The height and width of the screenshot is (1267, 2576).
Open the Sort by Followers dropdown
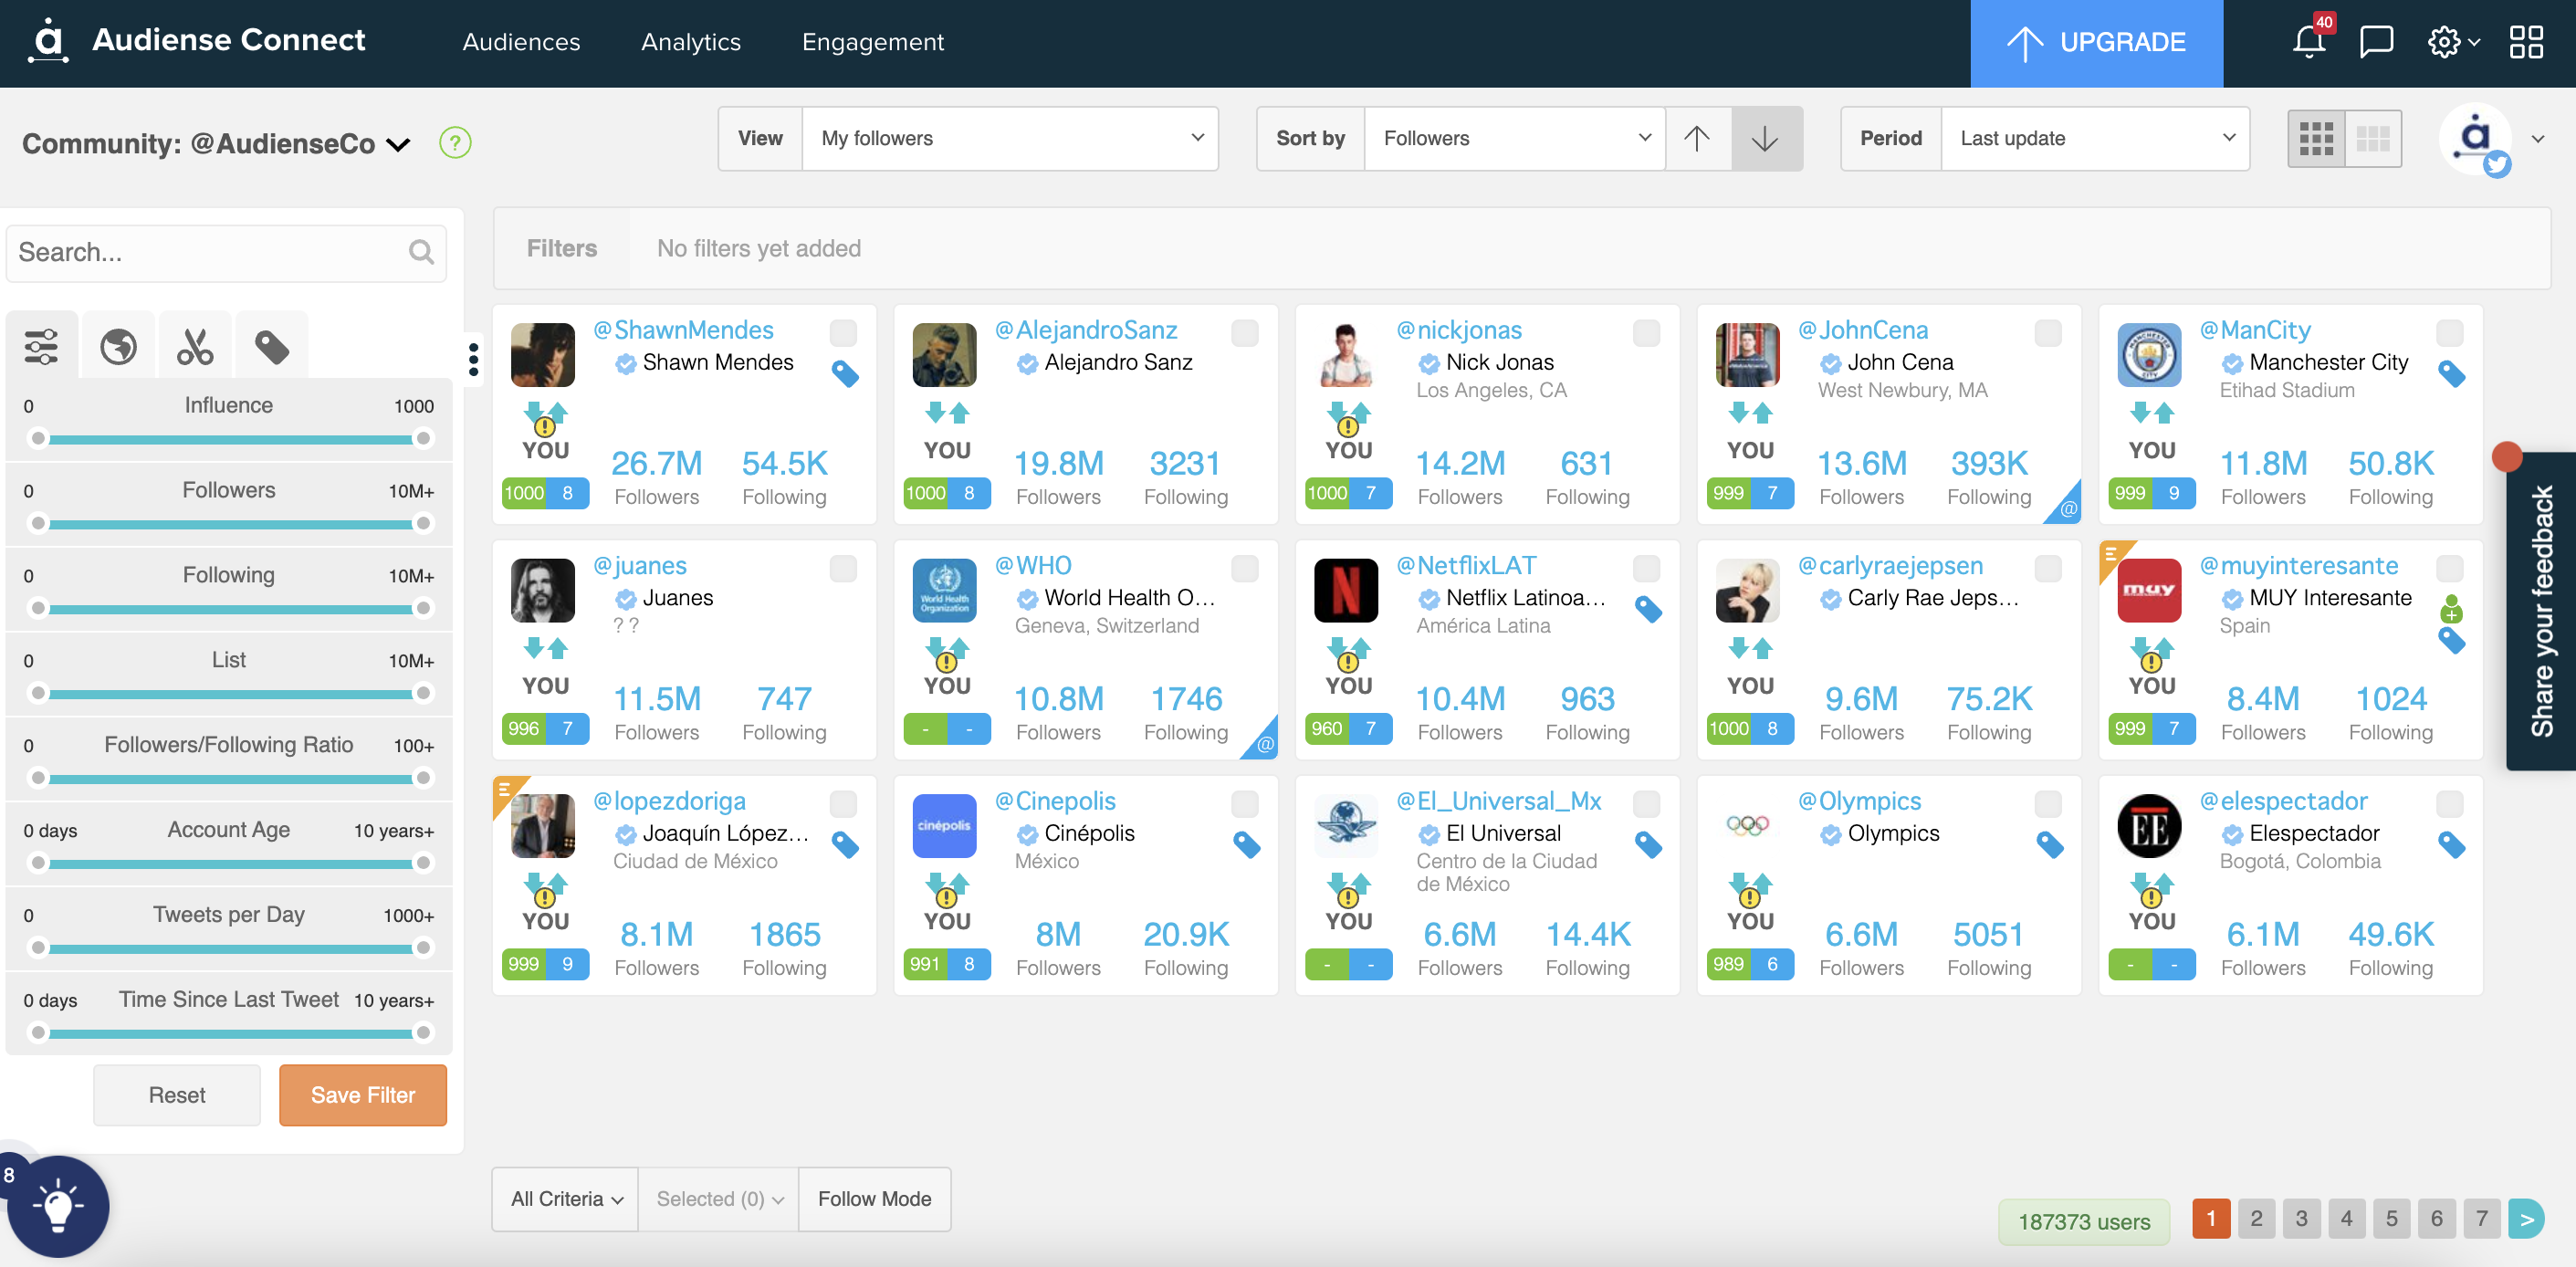(x=1514, y=138)
